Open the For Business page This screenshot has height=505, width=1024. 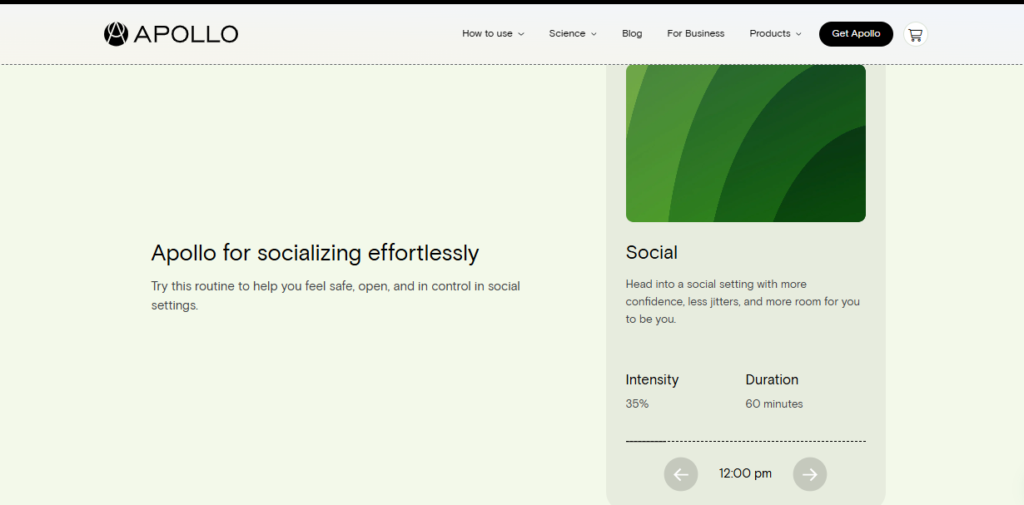coord(696,34)
